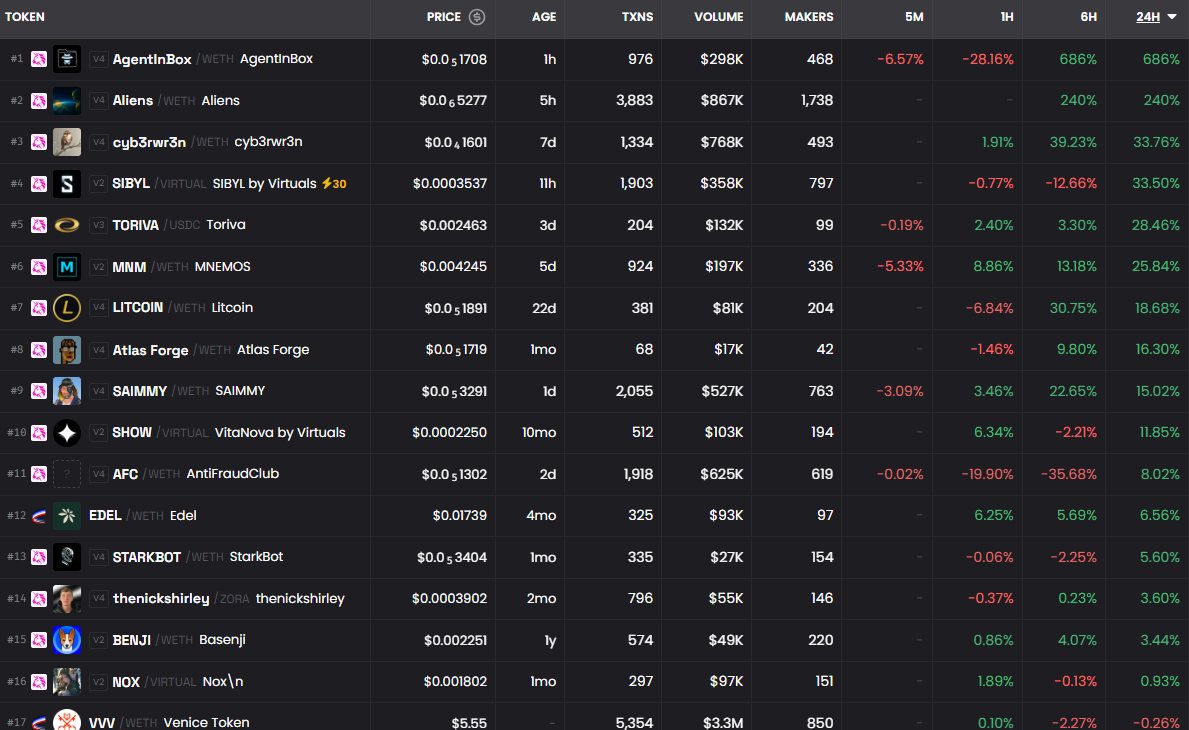Sort table by 5M header
The height and width of the screenshot is (730, 1189).
914,17
